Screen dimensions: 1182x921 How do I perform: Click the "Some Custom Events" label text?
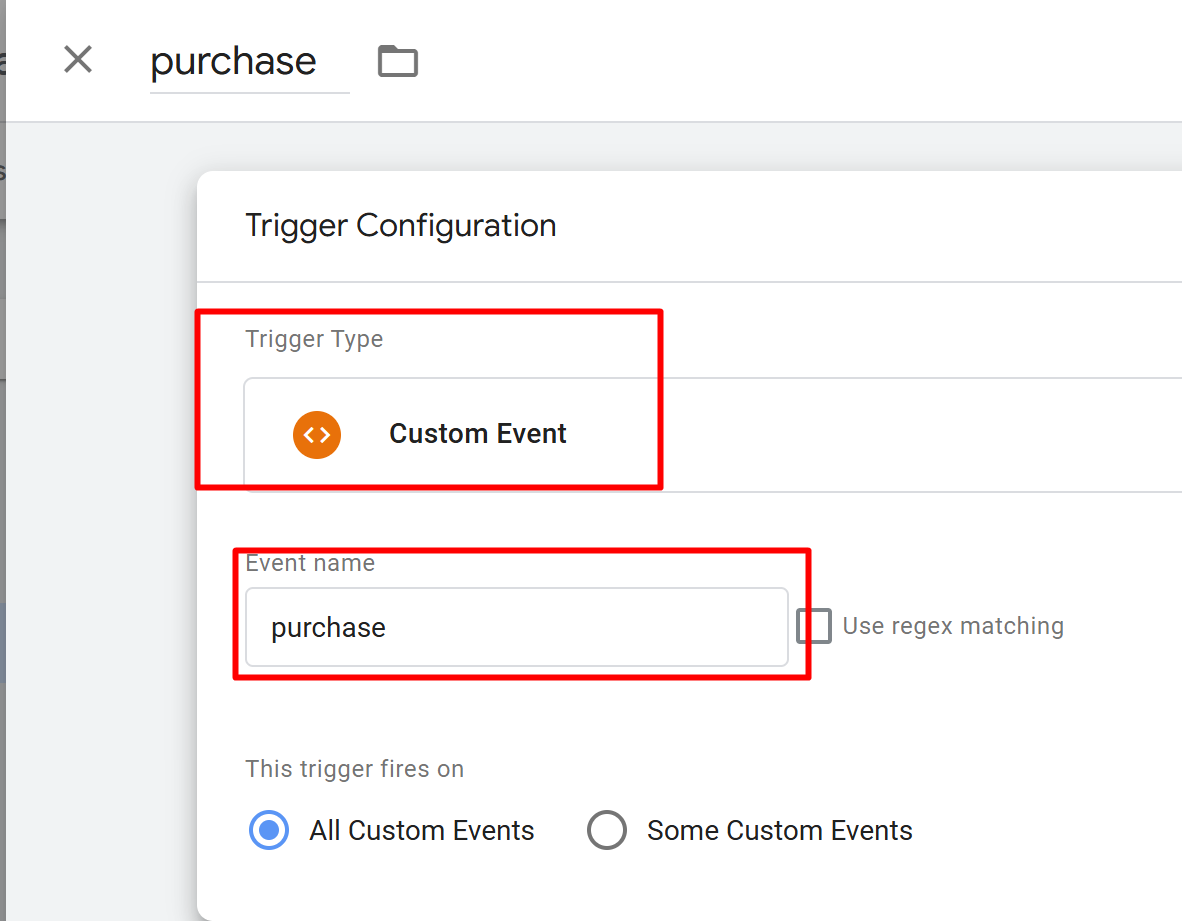click(779, 831)
